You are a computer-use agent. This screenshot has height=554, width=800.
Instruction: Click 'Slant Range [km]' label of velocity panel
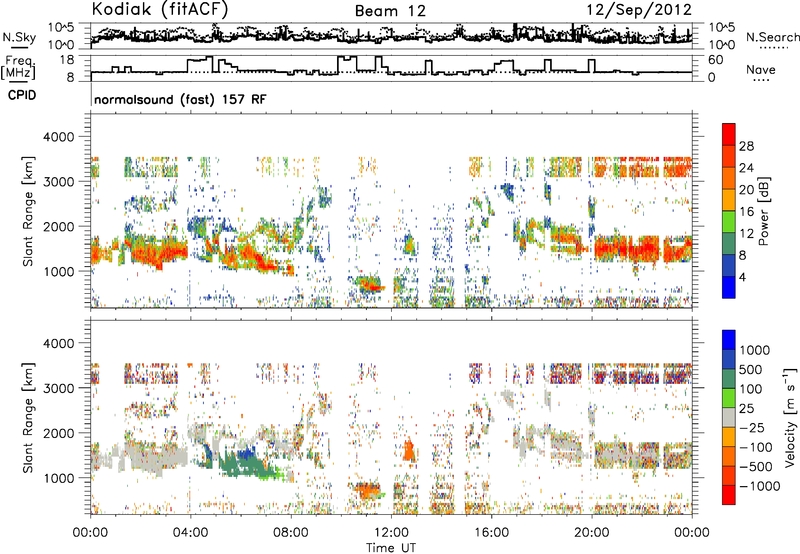[28, 418]
